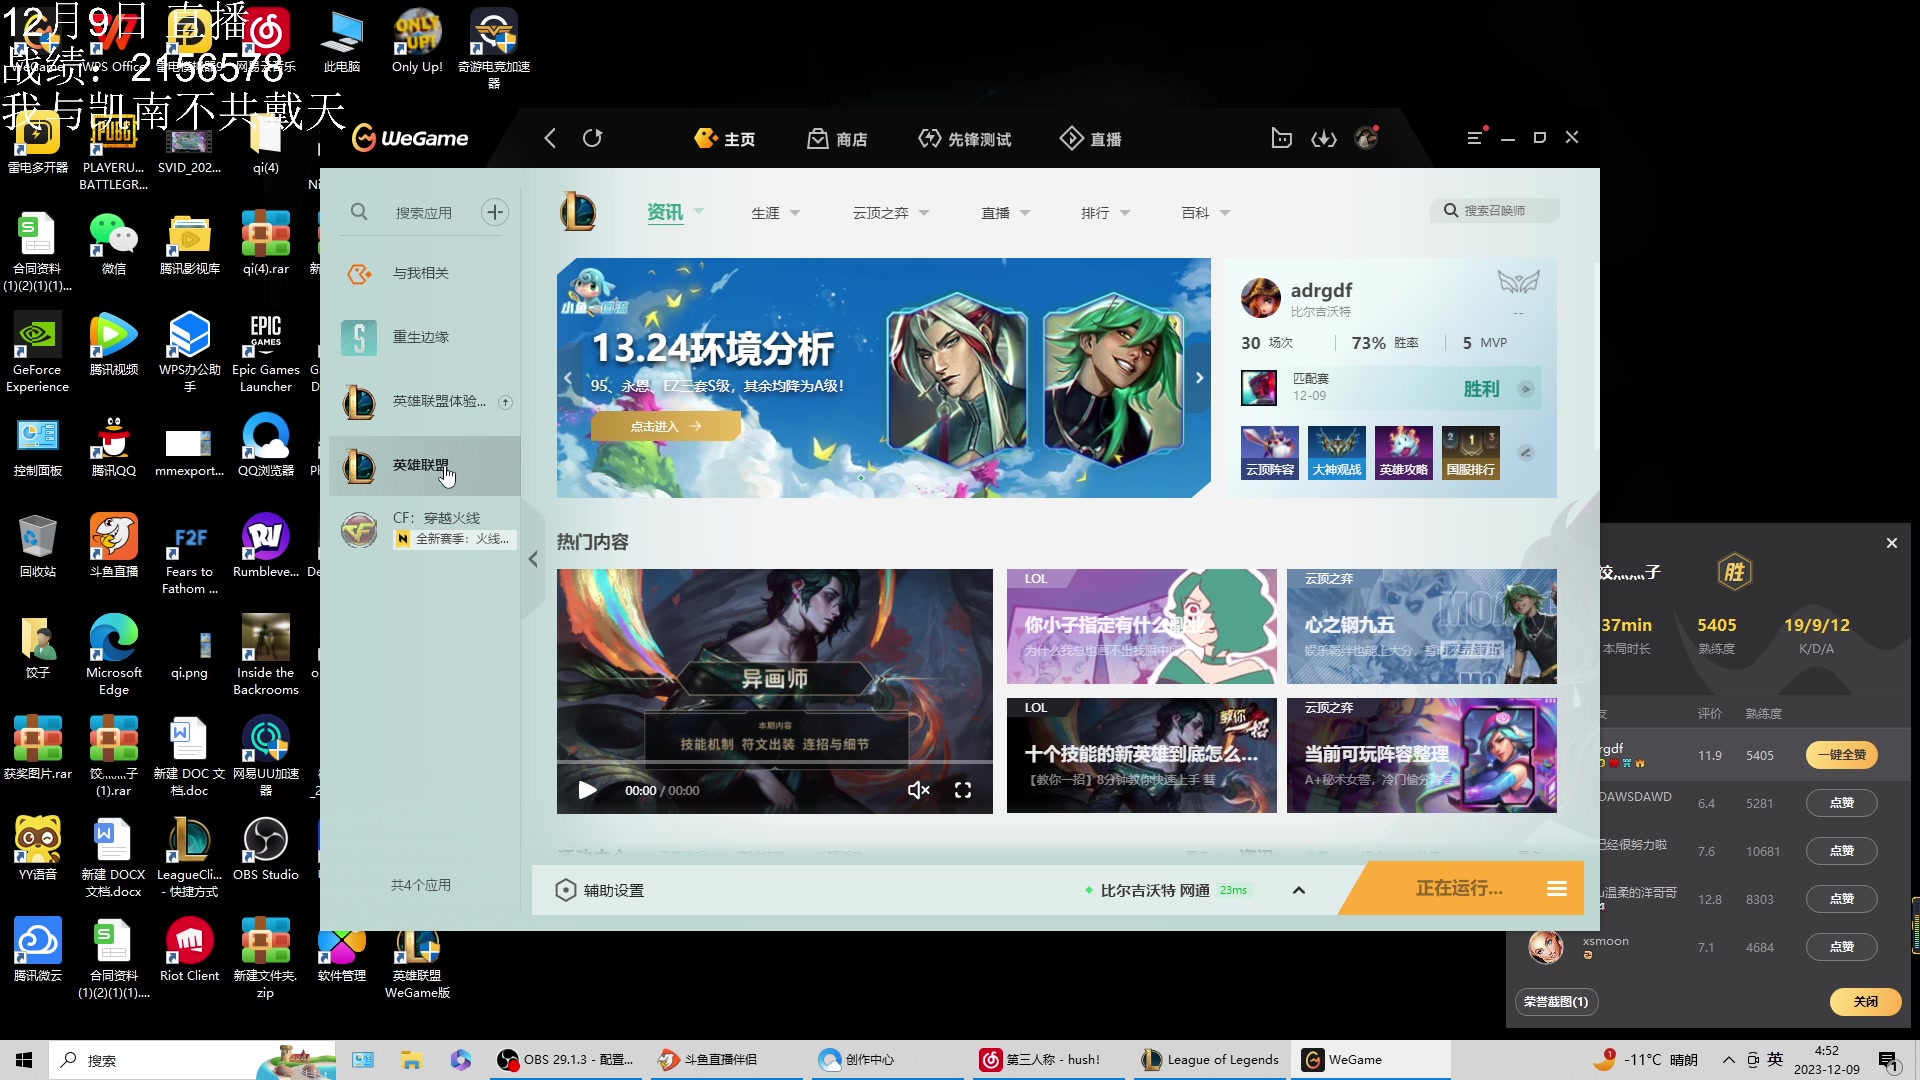The width and height of the screenshot is (1920, 1080).
Task: Open the 心之钢九五 article thumbnail
Action: click(1421, 626)
